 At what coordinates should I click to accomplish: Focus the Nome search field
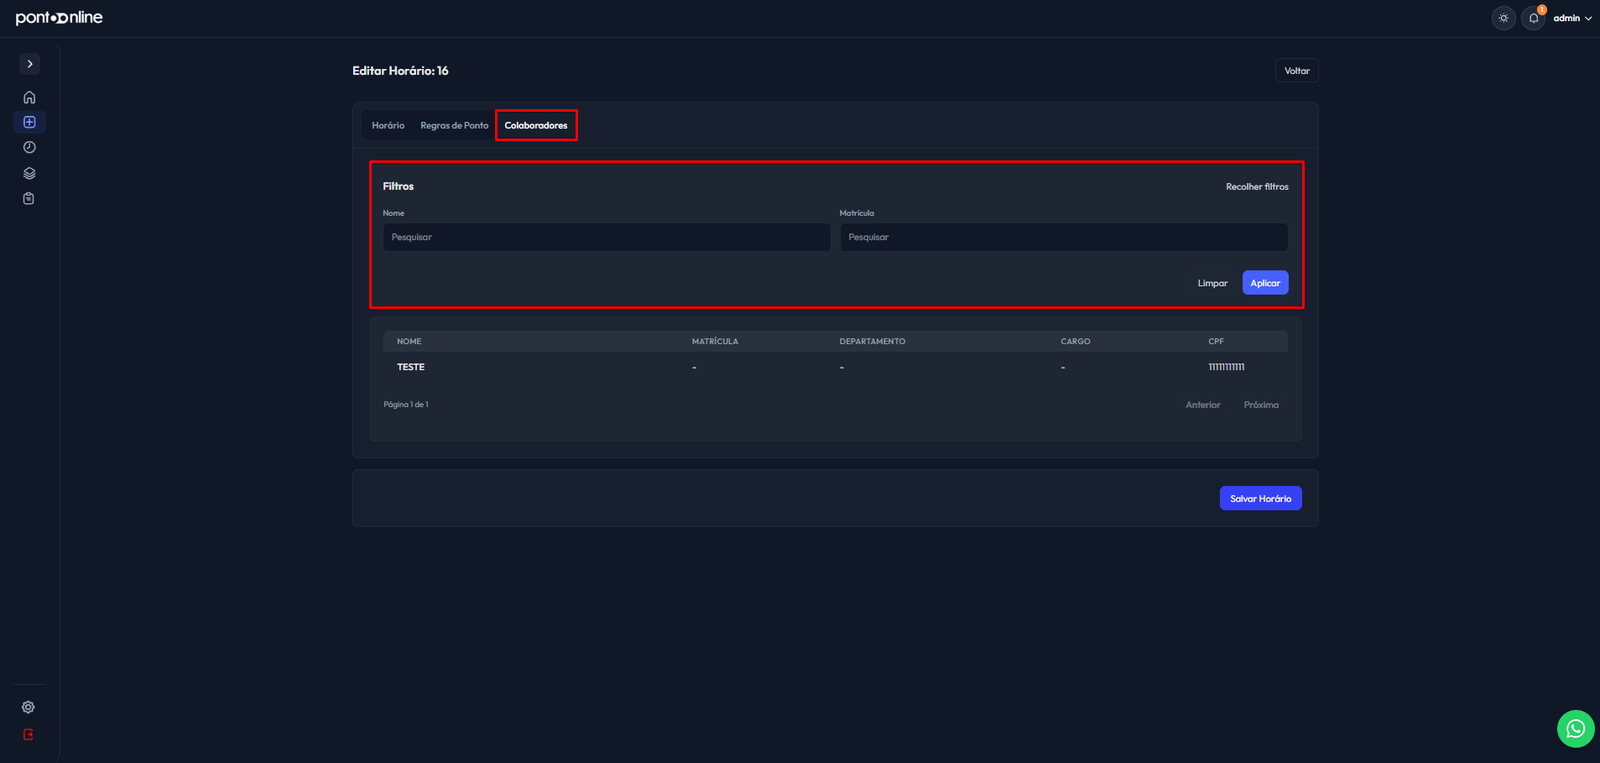(606, 237)
